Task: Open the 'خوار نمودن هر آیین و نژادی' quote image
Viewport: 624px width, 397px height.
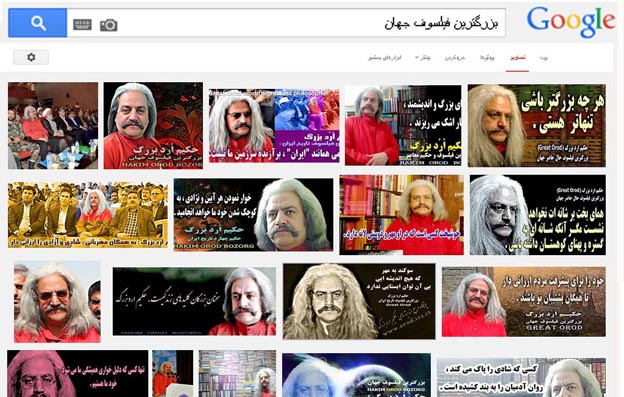Action: point(254,215)
